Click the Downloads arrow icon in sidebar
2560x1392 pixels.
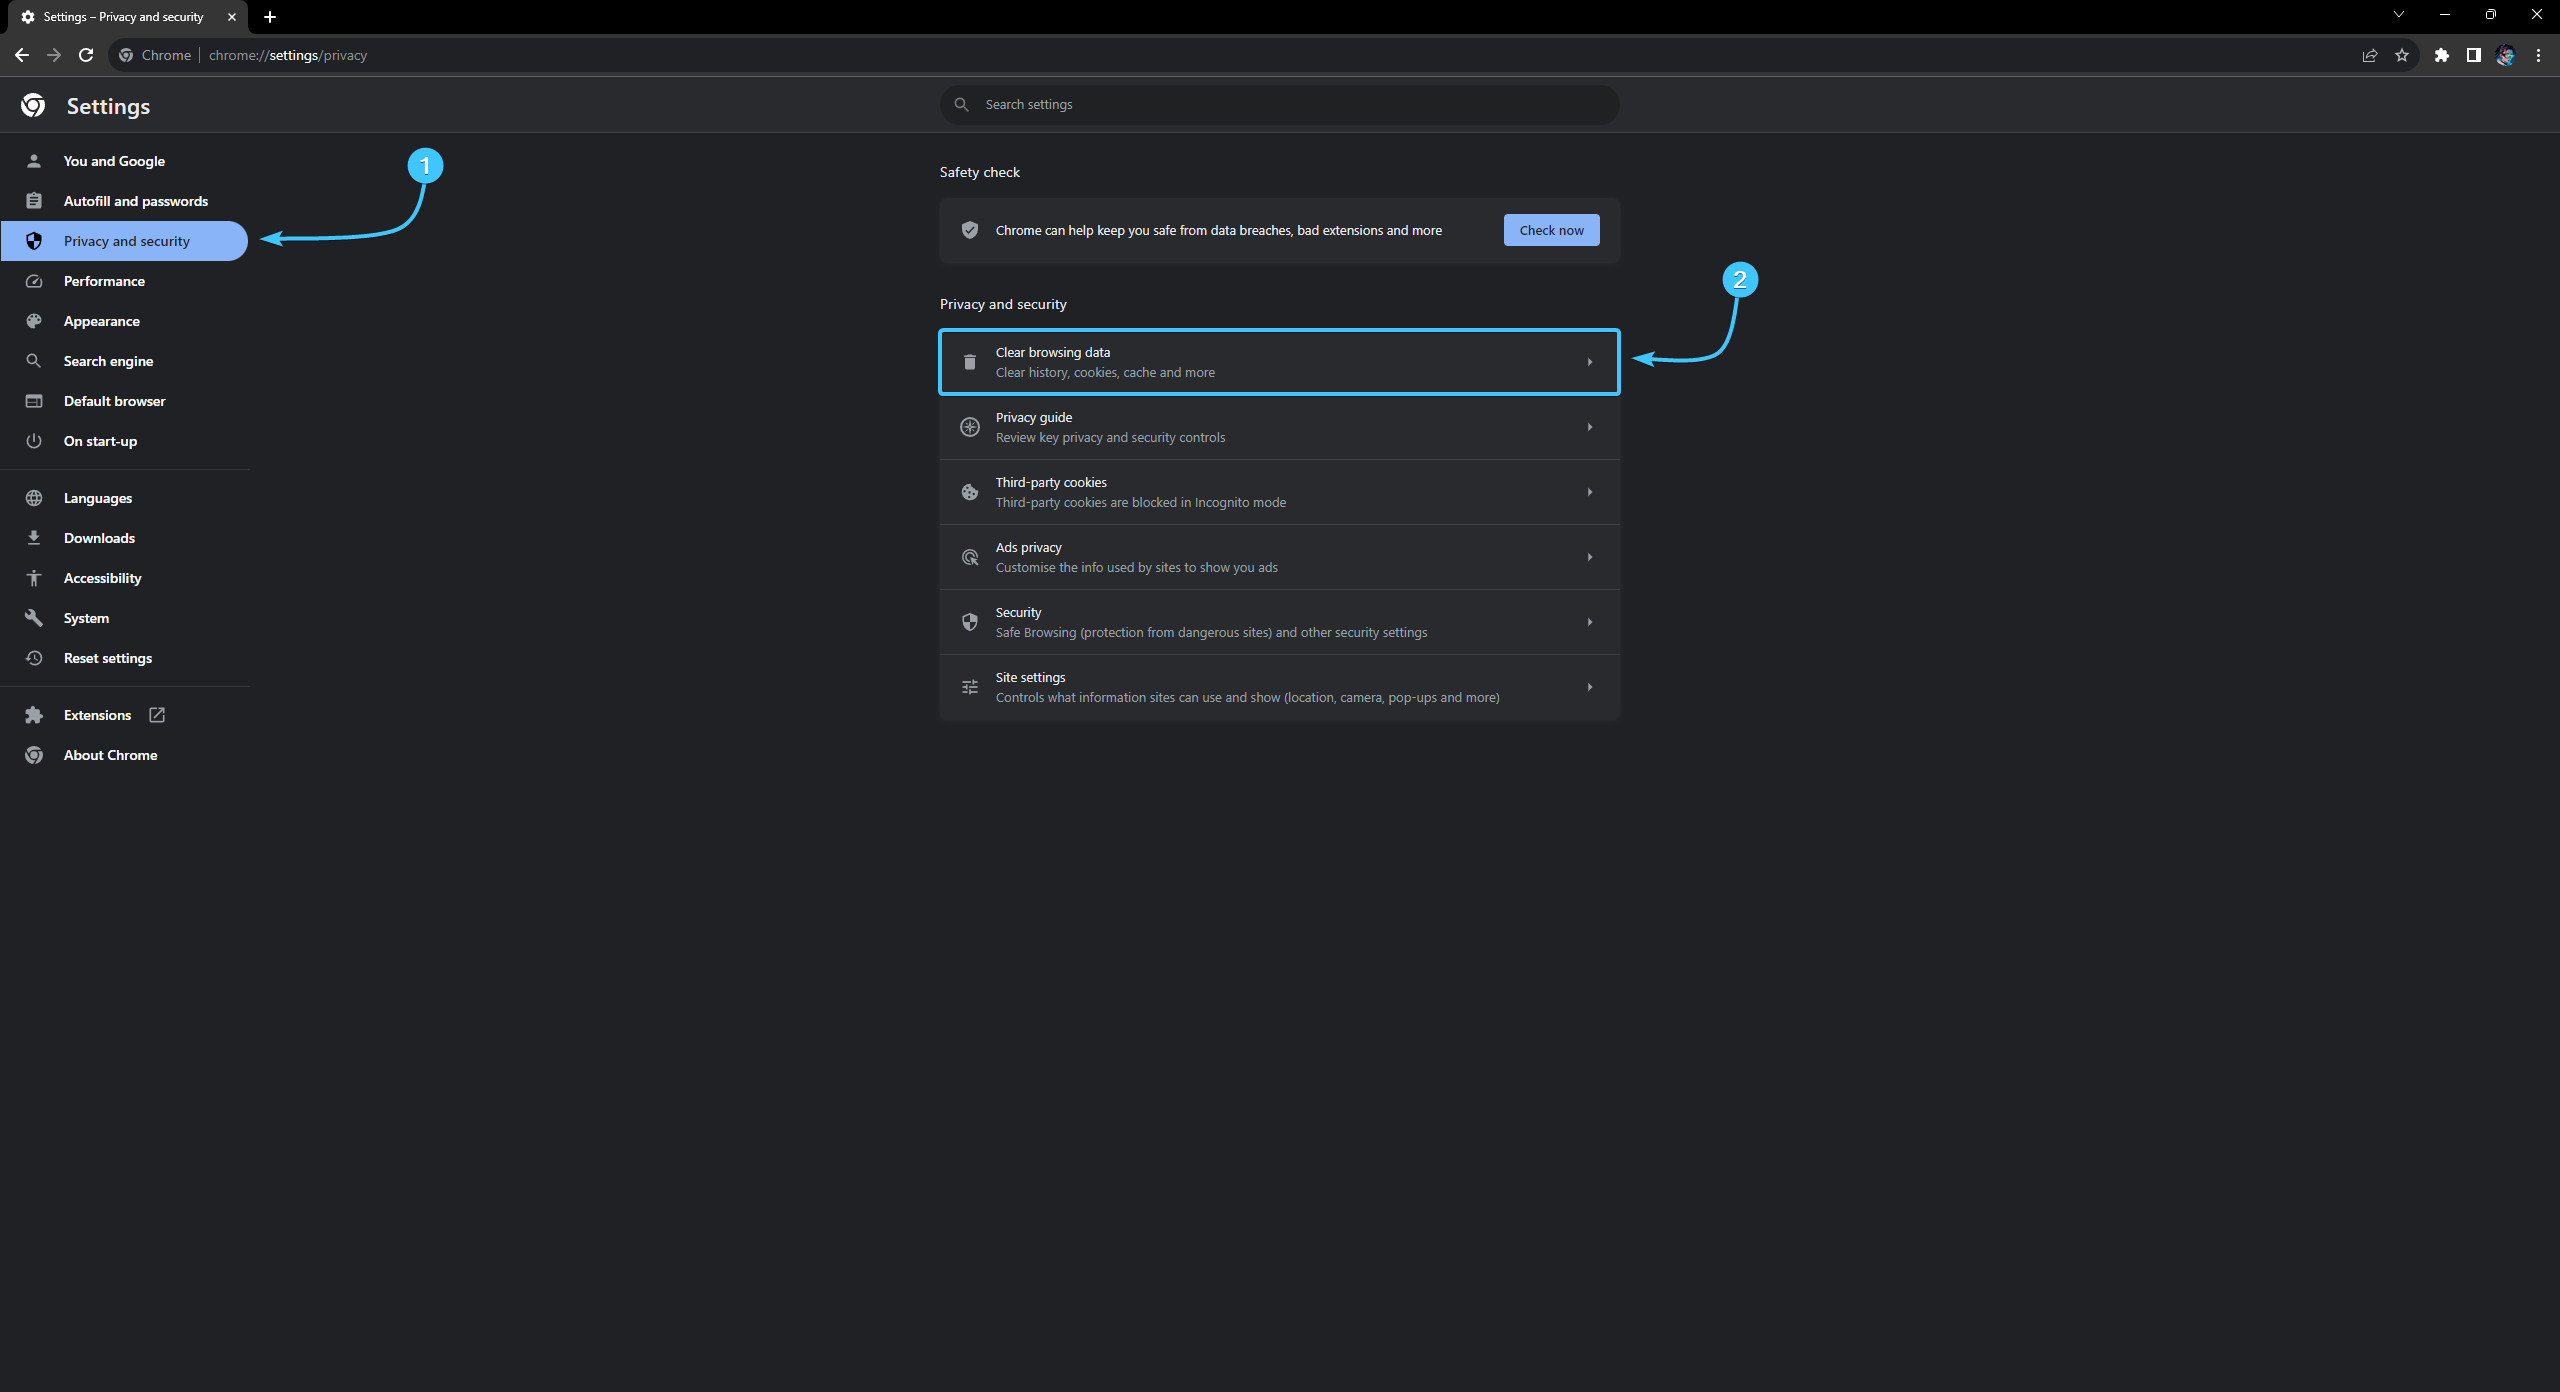point(33,538)
